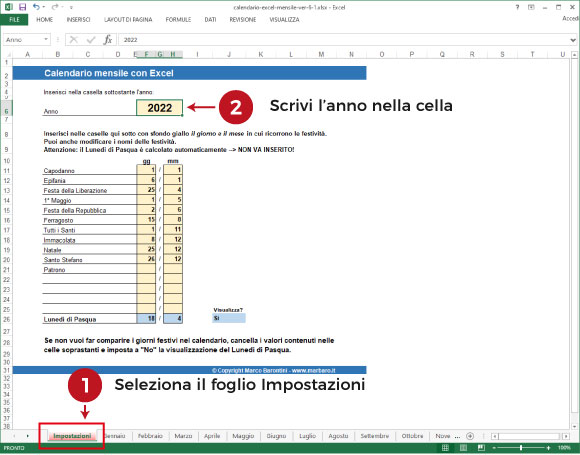Select the Ferragosto month cell 8

(173, 220)
